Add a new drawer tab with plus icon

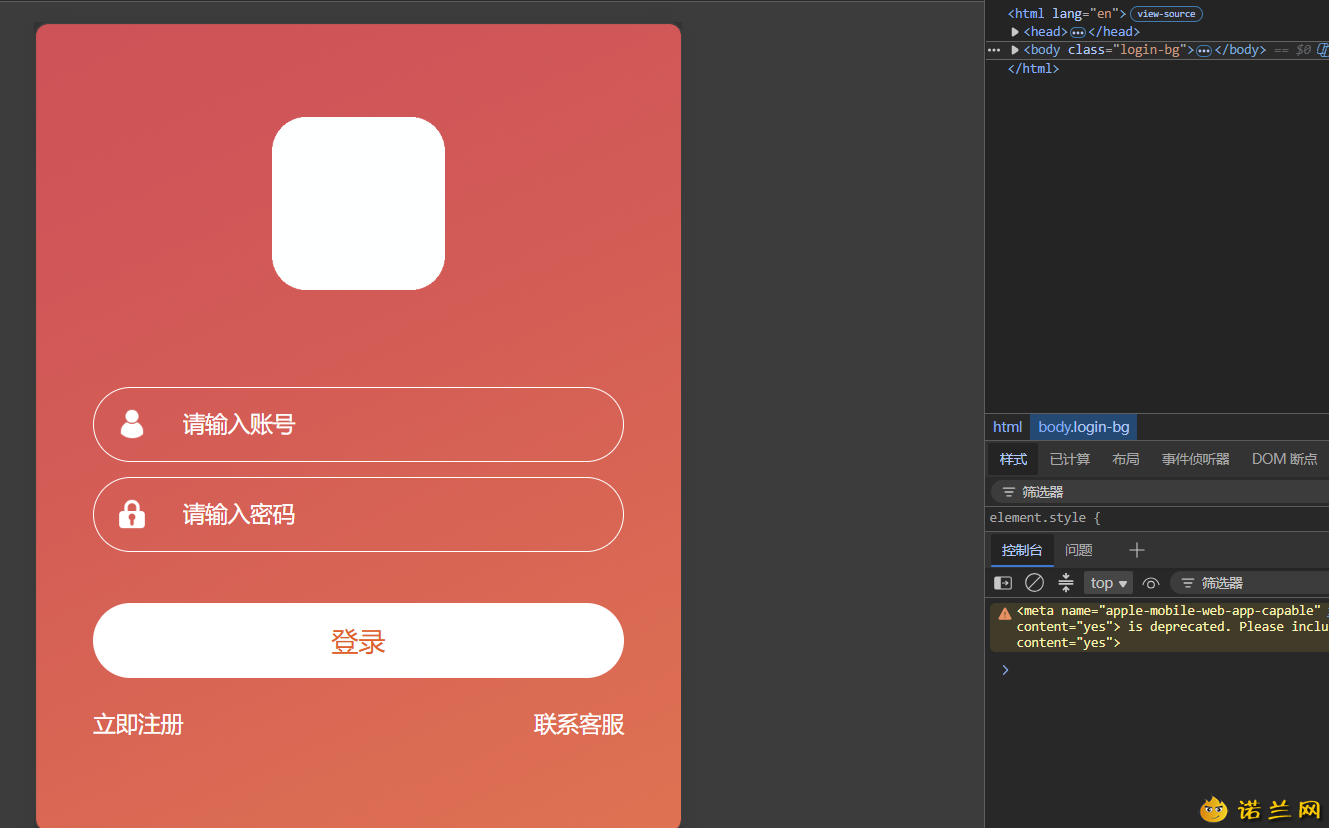tap(1136, 550)
